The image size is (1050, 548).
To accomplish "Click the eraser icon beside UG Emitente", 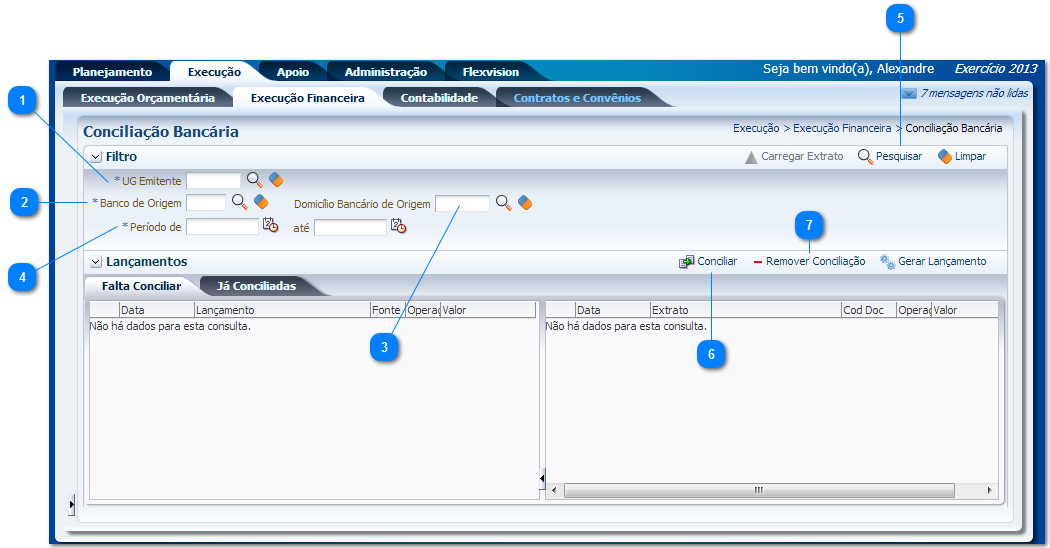I will [276, 180].
